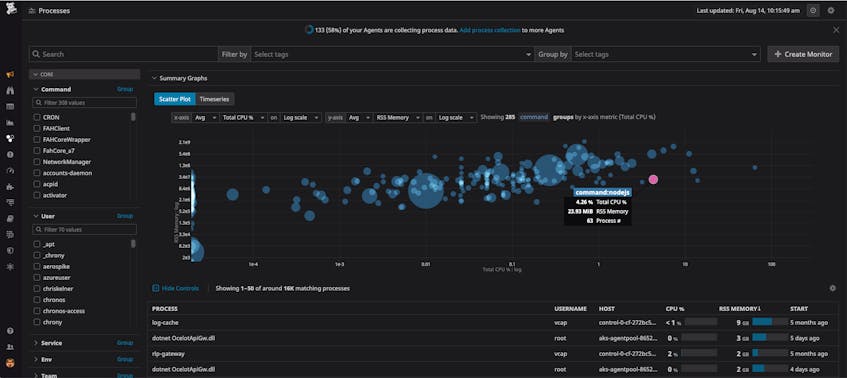The height and width of the screenshot is (378, 847).
Task: Open the Monitors exclamation icon in sidebar
Action: [10, 154]
